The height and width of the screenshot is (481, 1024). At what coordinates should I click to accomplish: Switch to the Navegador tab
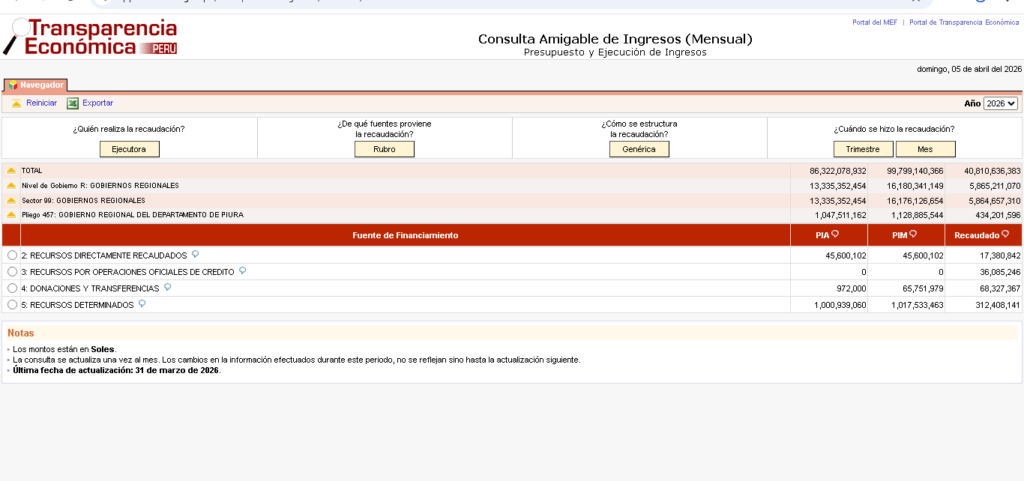point(36,85)
